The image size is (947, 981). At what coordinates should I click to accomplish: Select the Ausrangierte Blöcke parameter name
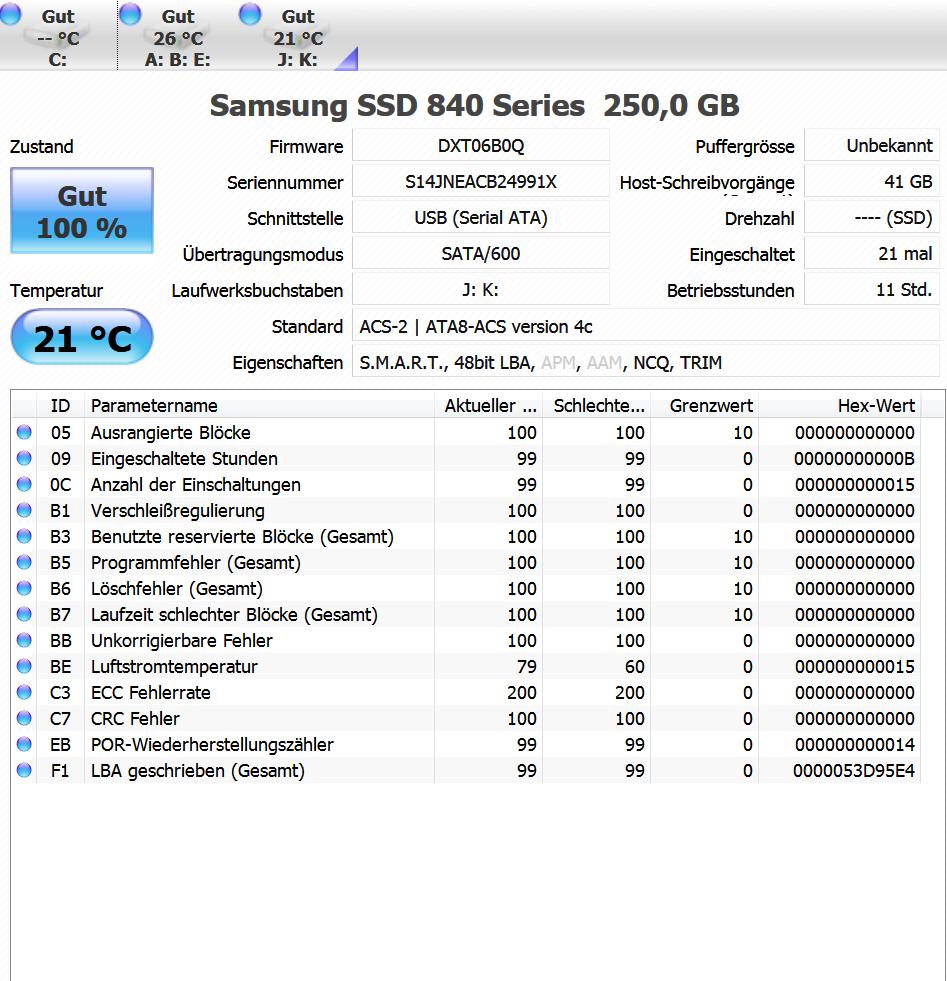click(x=170, y=432)
